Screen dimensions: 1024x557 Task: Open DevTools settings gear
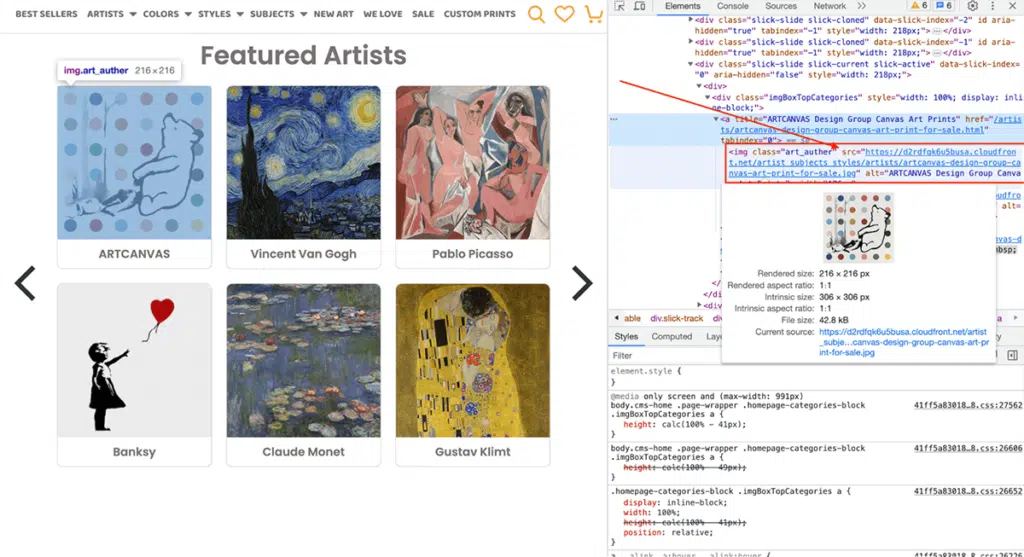[x=972, y=6]
